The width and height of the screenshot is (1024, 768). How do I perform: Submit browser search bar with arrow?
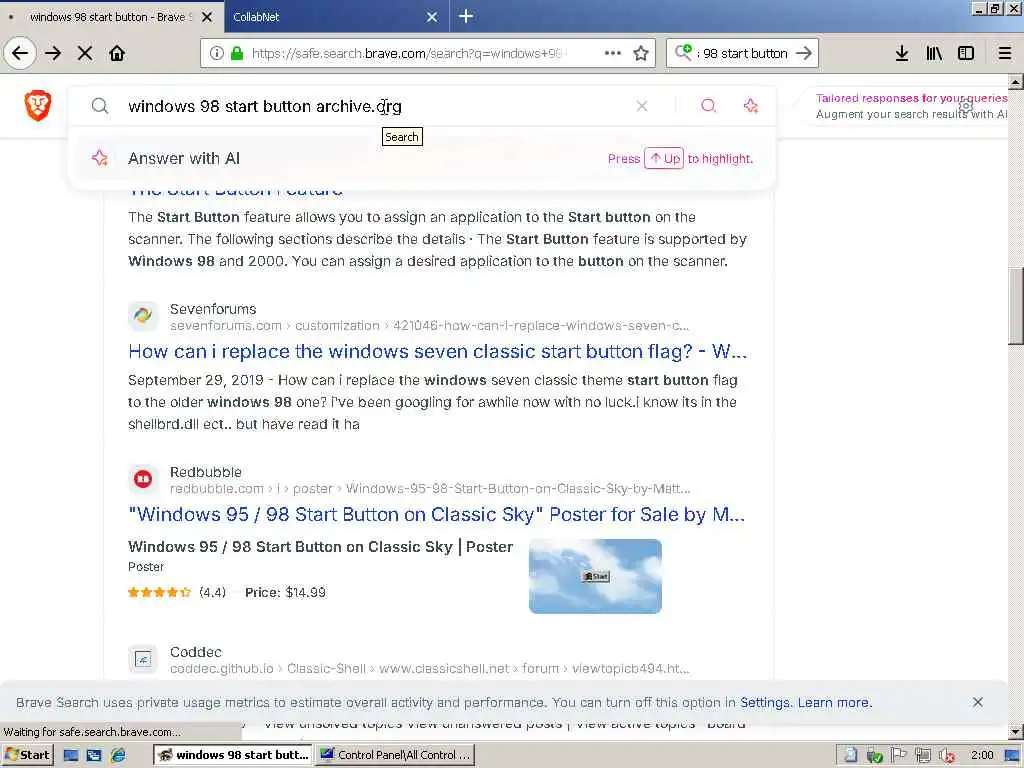pos(804,53)
